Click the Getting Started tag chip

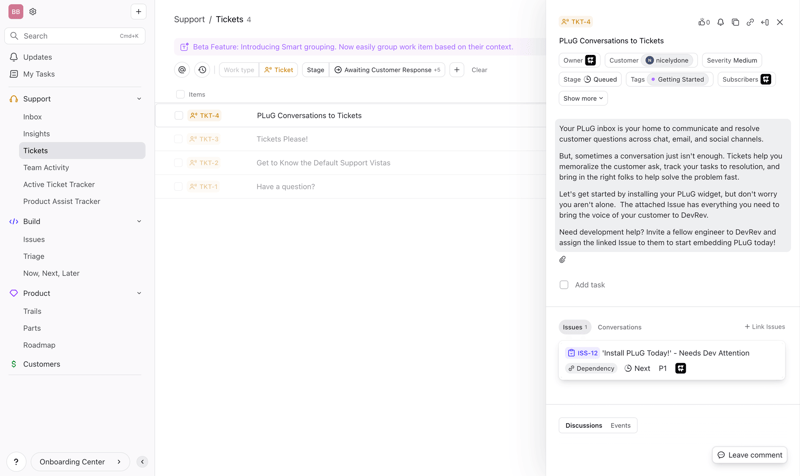(x=678, y=80)
